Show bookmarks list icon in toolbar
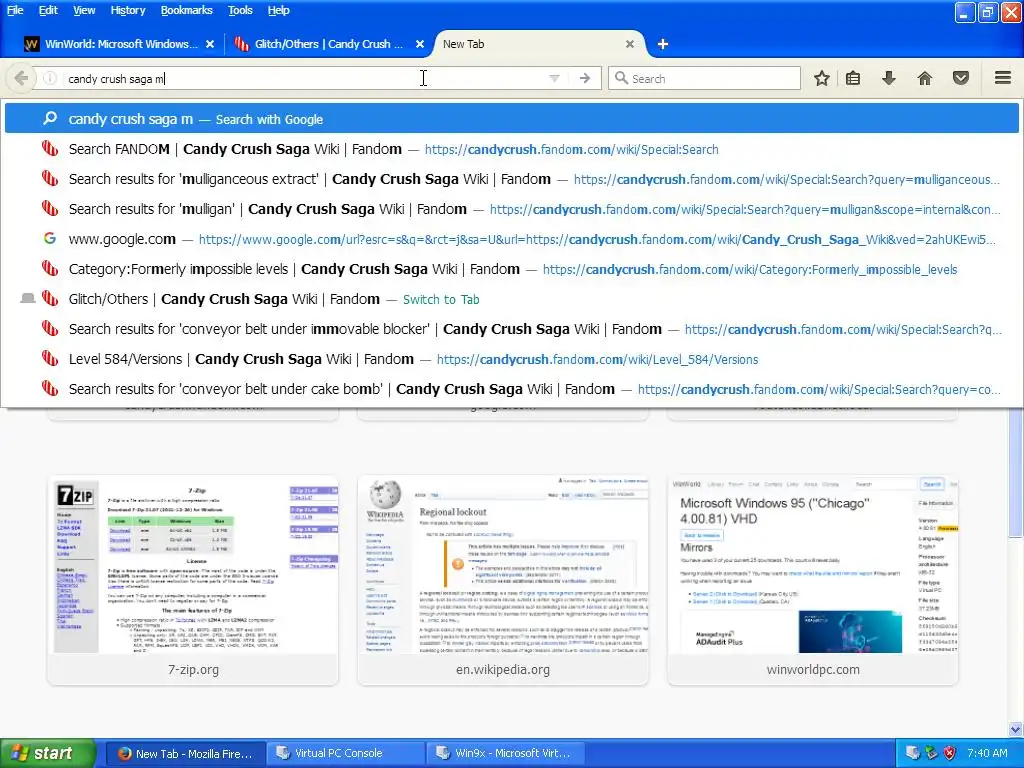This screenshot has height=768, width=1024. click(x=853, y=78)
